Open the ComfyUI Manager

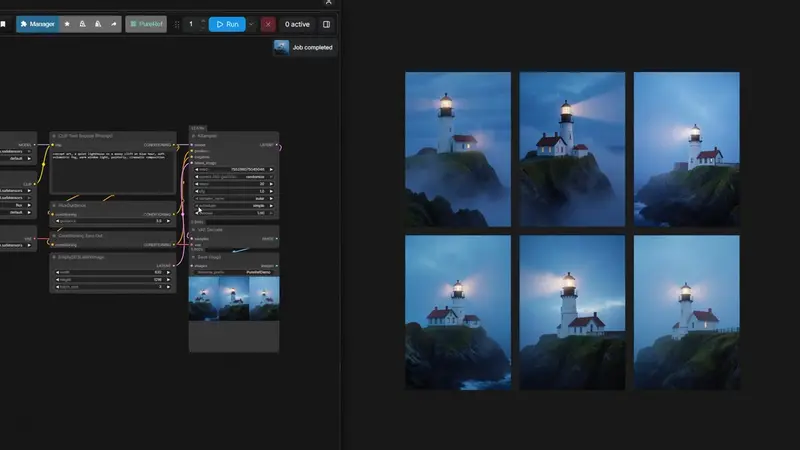pos(37,24)
